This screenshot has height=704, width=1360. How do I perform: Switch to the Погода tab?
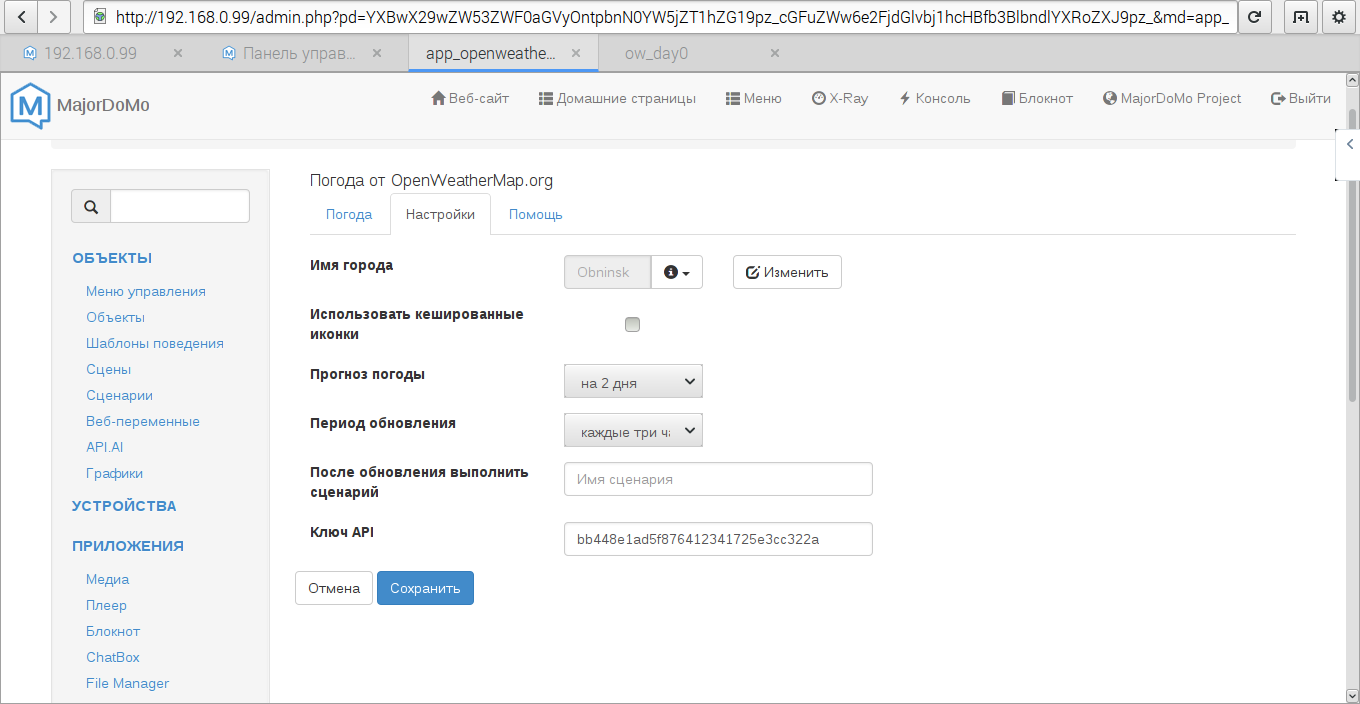pos(349,214)
